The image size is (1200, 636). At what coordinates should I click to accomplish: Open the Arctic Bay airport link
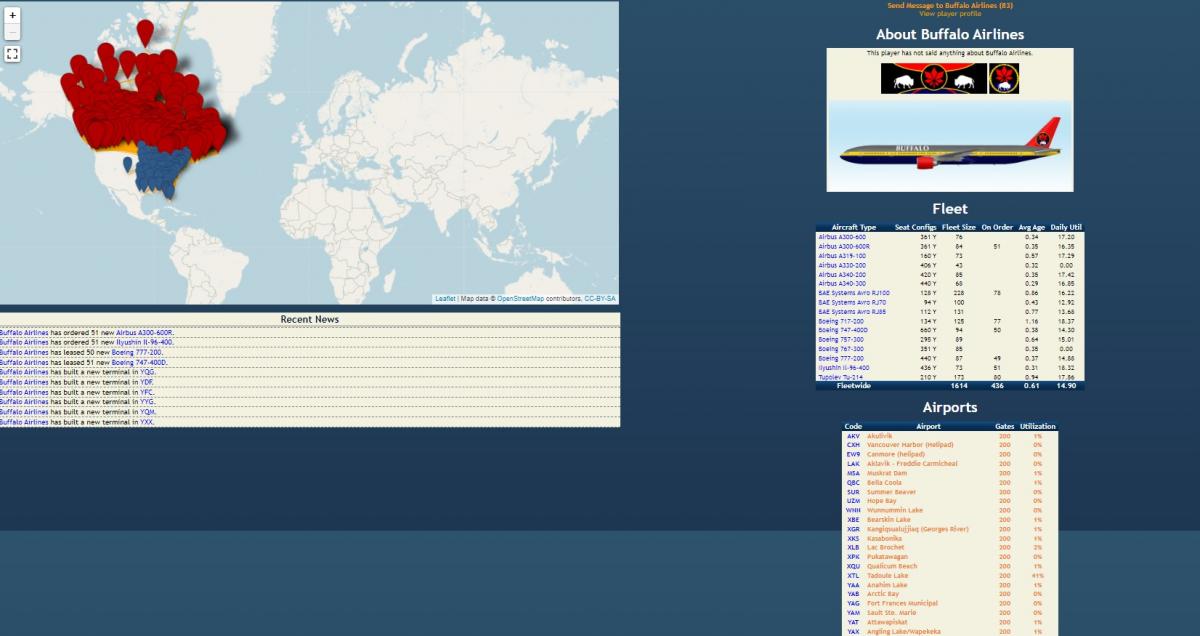[884, 594]
